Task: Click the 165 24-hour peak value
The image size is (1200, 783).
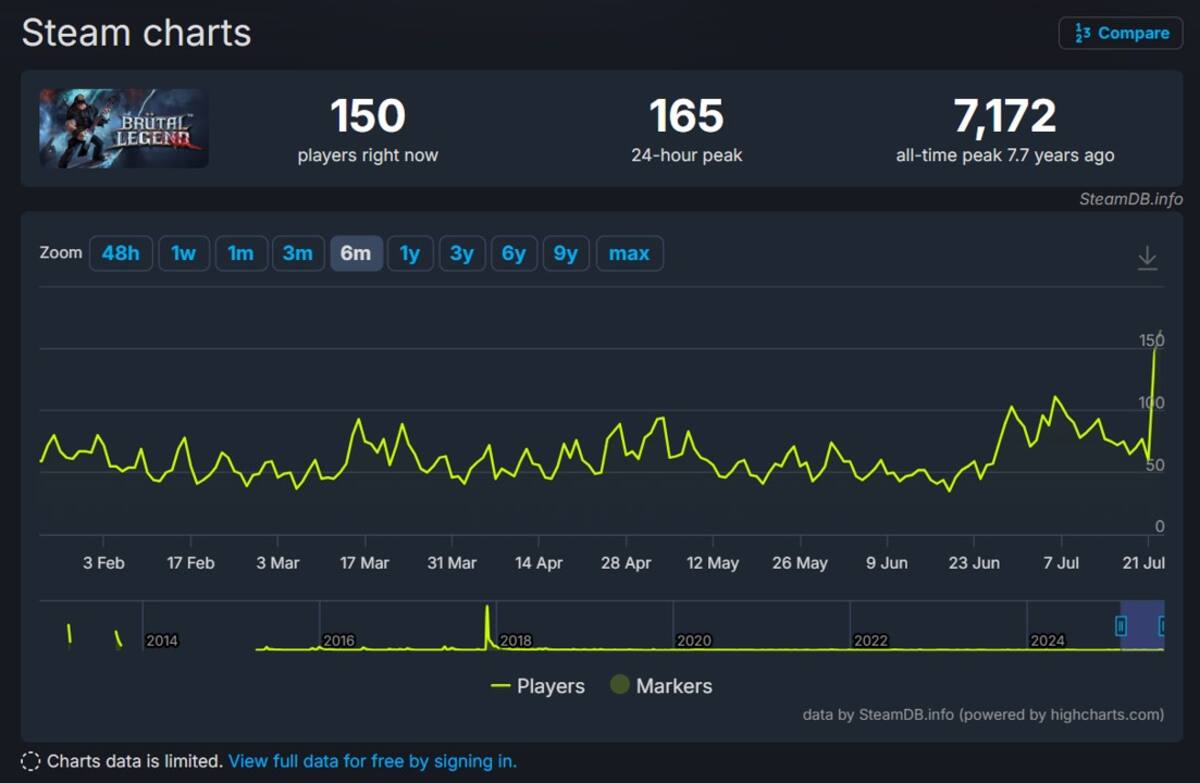Action: tap(686, 116)
